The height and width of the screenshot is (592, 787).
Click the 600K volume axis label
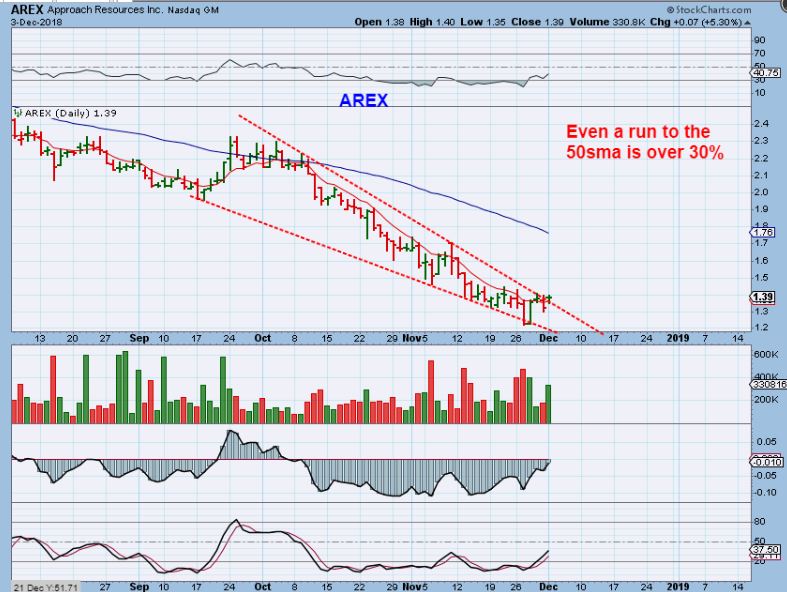(766, 354)
